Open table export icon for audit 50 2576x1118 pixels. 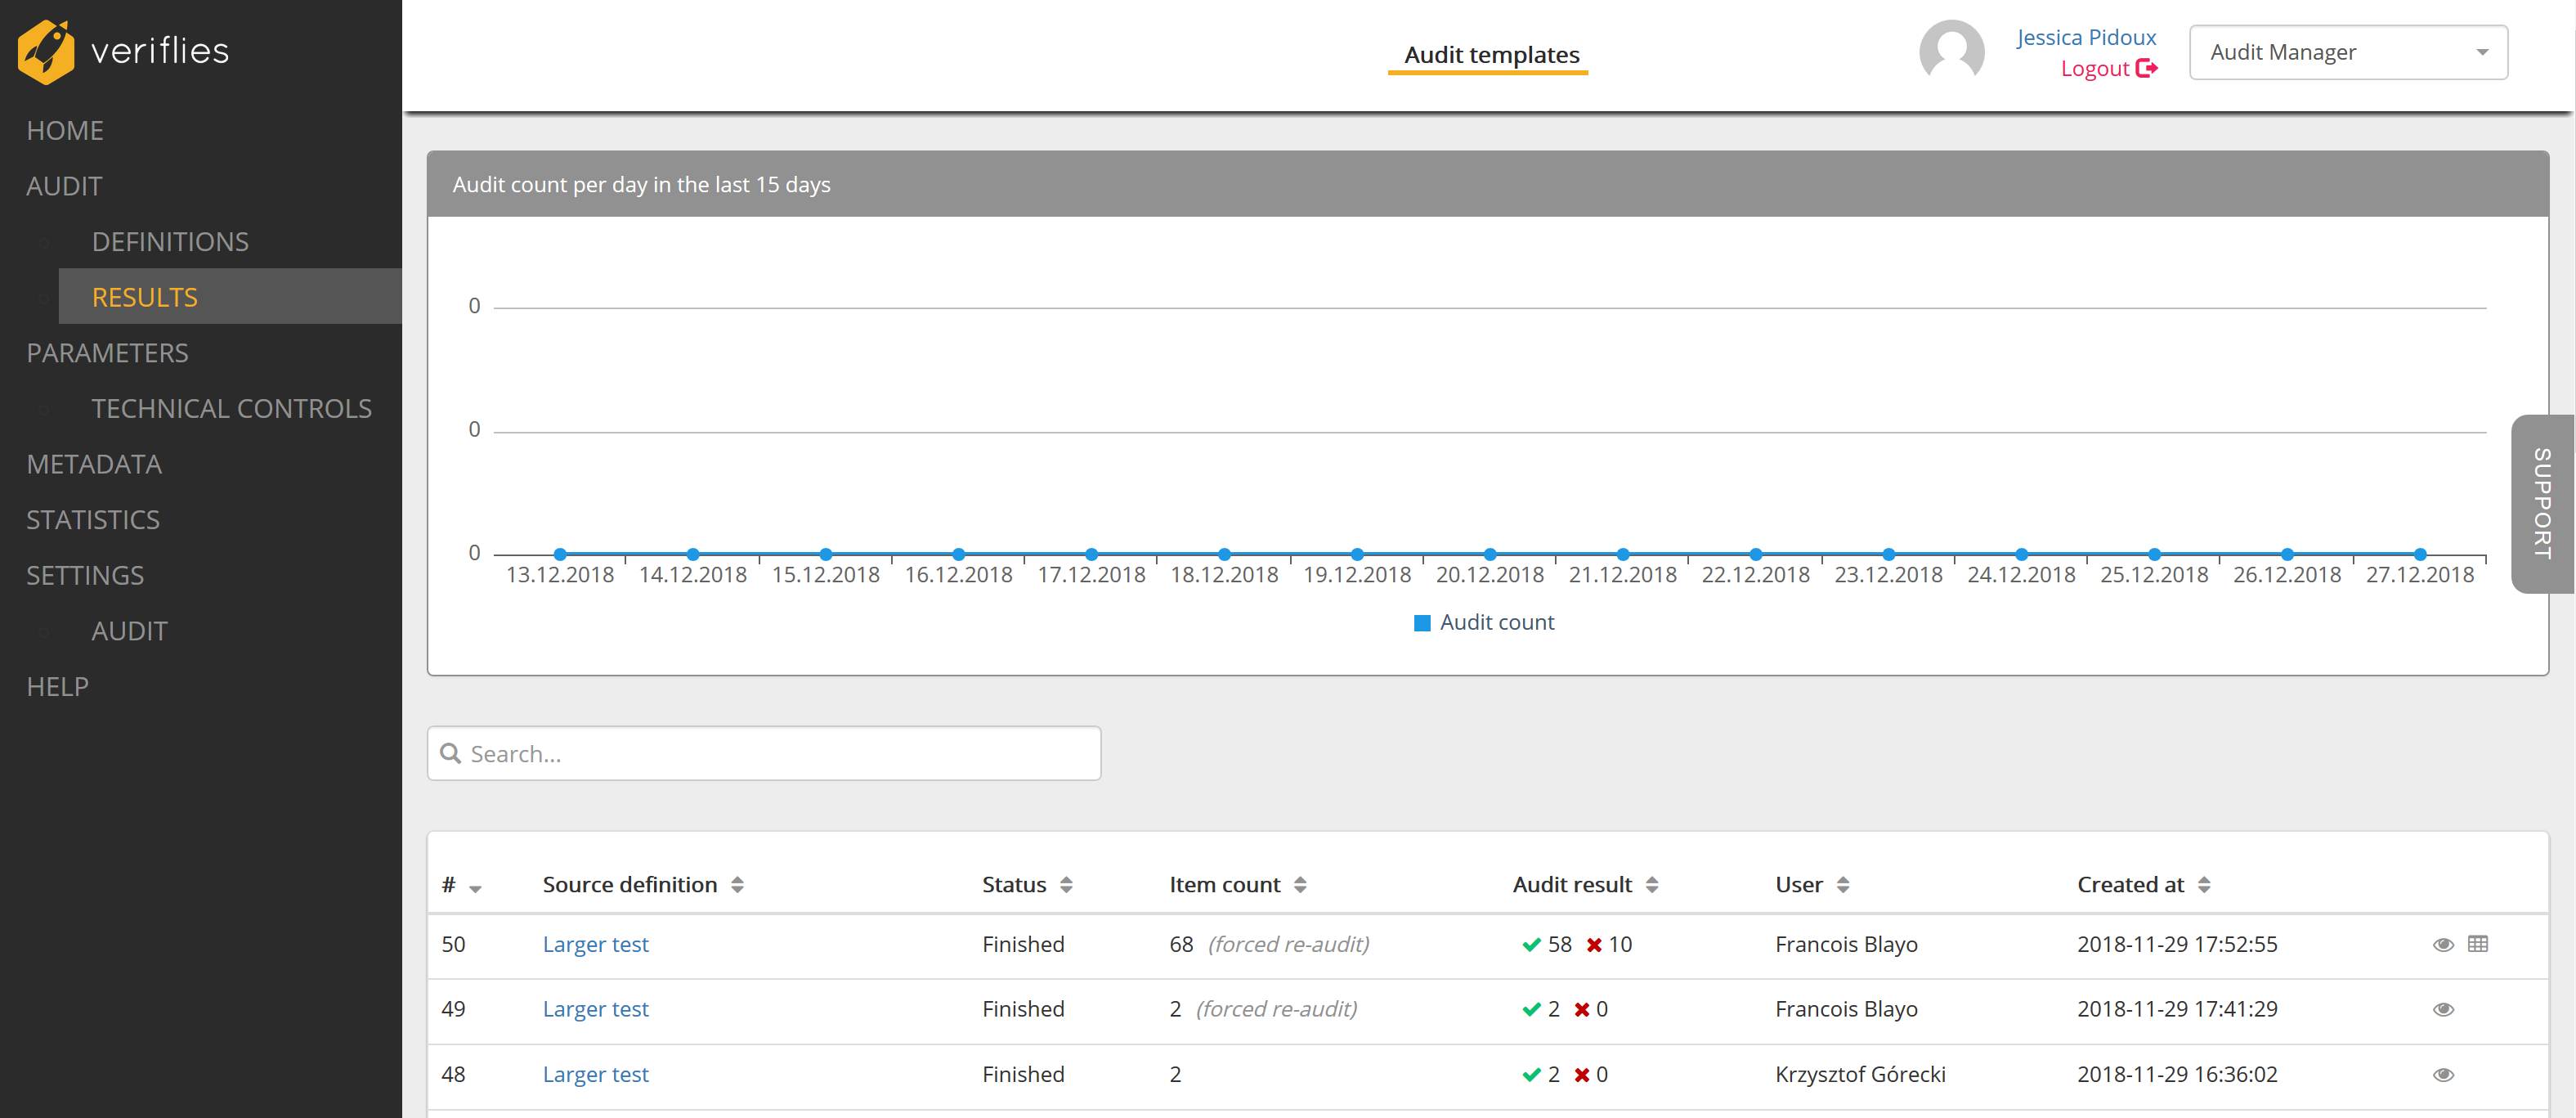click(x=2477, y=944)
